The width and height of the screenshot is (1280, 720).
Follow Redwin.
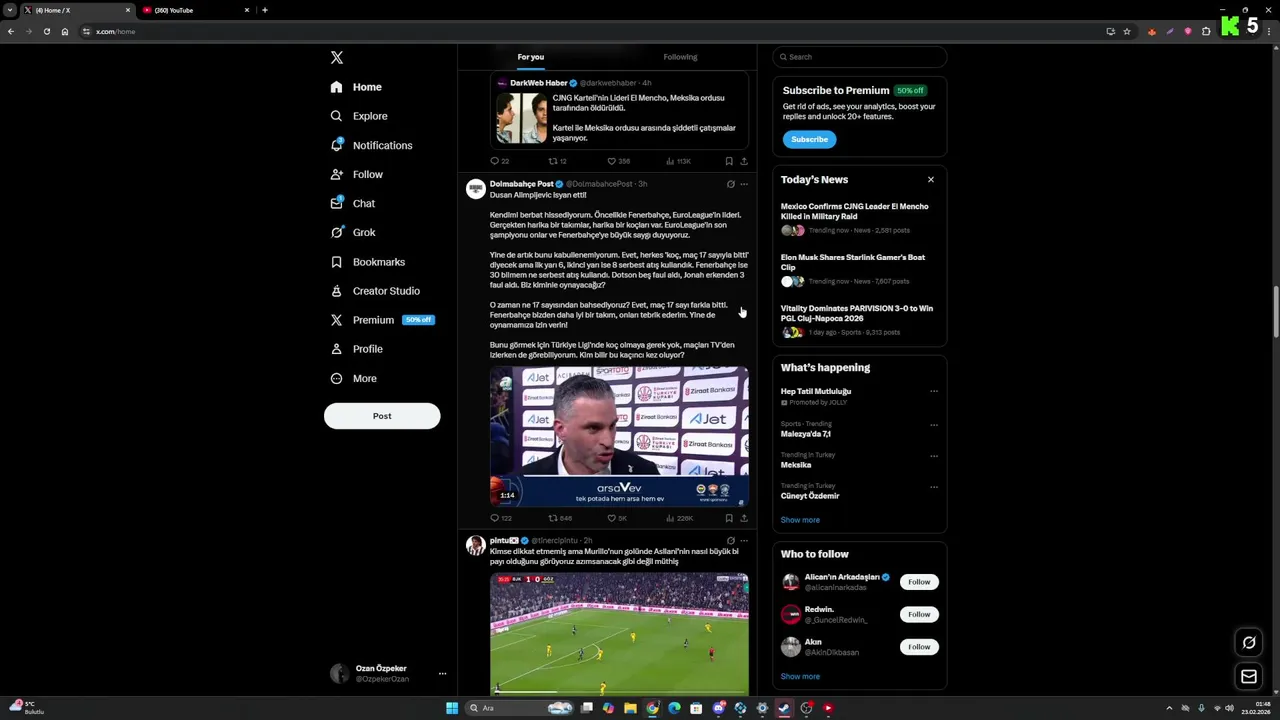click(919, 614)
